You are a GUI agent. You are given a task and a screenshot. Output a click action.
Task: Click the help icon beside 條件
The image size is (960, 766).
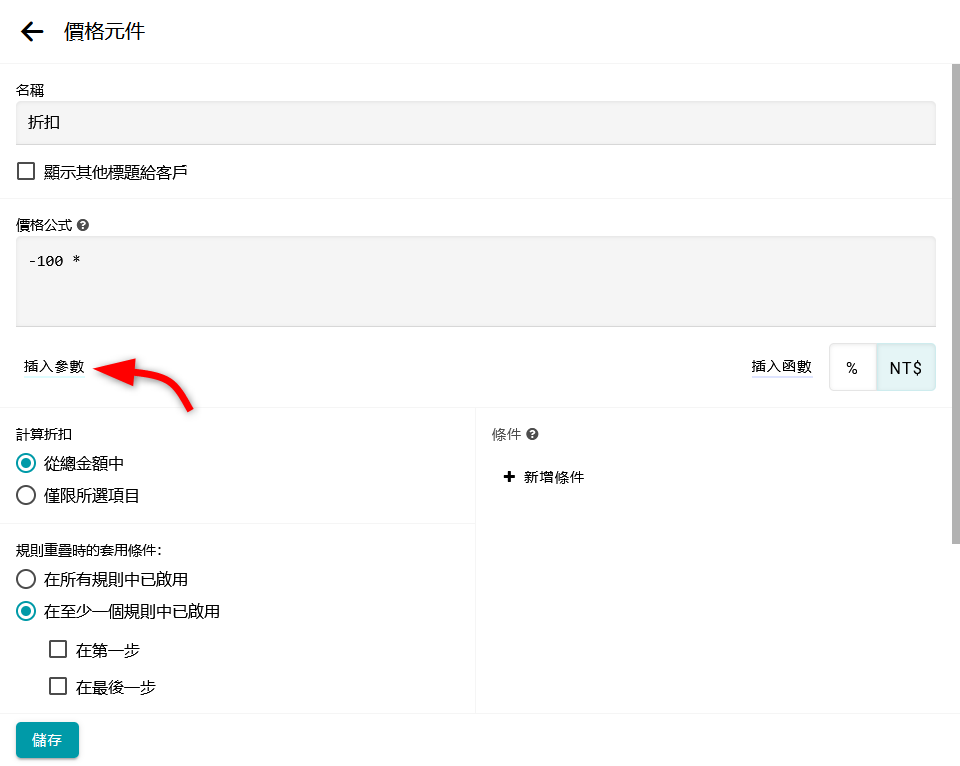(533, 434)
